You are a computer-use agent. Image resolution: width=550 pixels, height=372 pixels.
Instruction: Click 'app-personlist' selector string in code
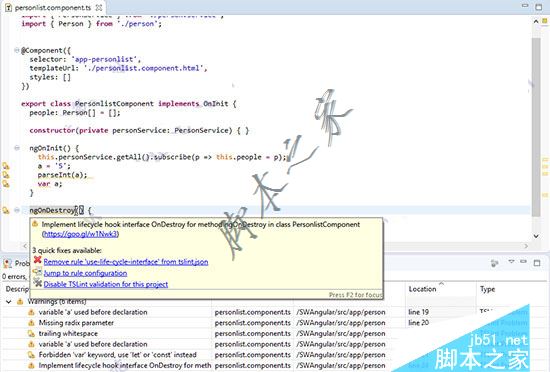point(104,59)
